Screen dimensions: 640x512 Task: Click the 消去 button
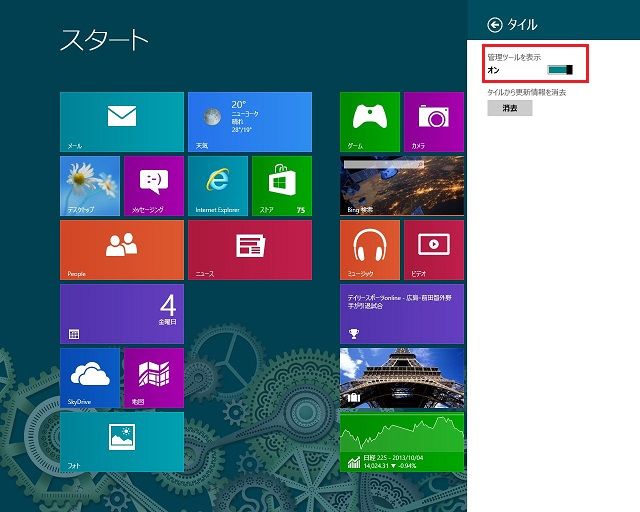[510, 108]
